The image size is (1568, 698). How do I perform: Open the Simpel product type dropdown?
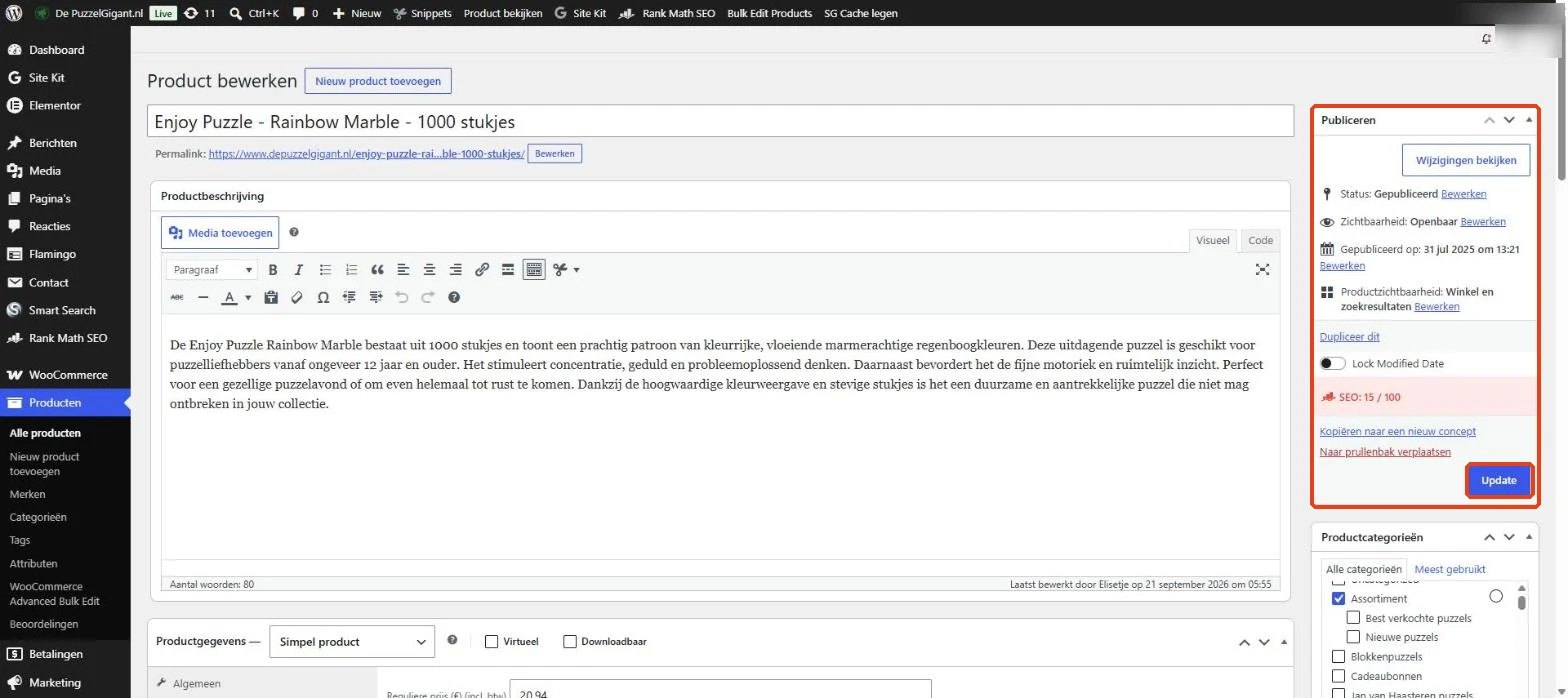coord(352,641)
